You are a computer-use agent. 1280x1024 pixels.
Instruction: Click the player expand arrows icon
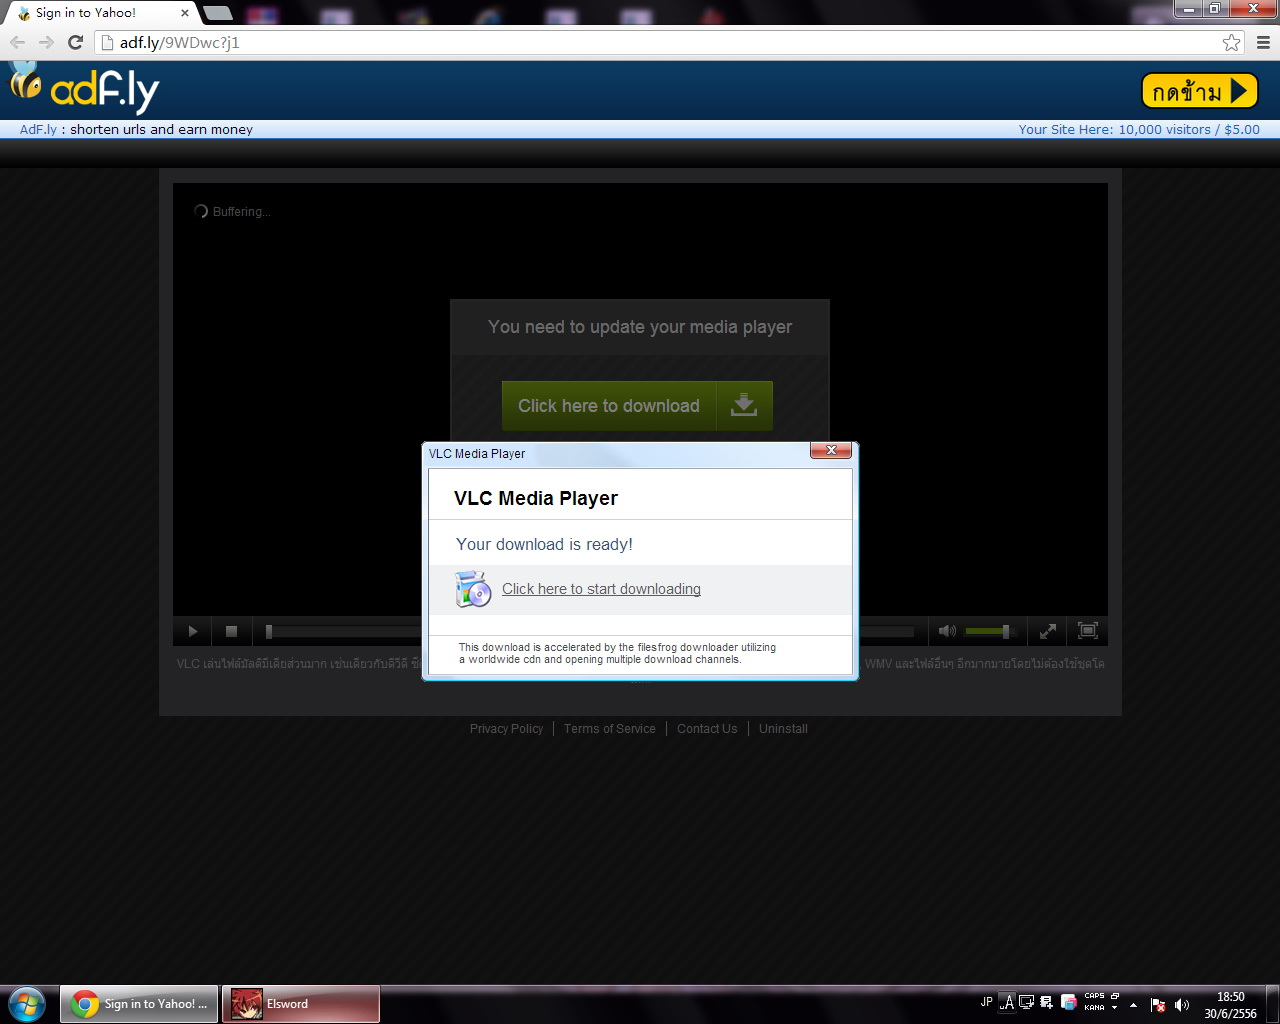[x=1048, y=631]
